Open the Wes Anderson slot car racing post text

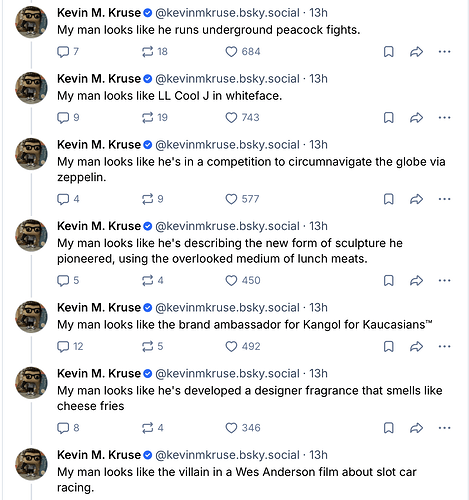click(237, 480)
